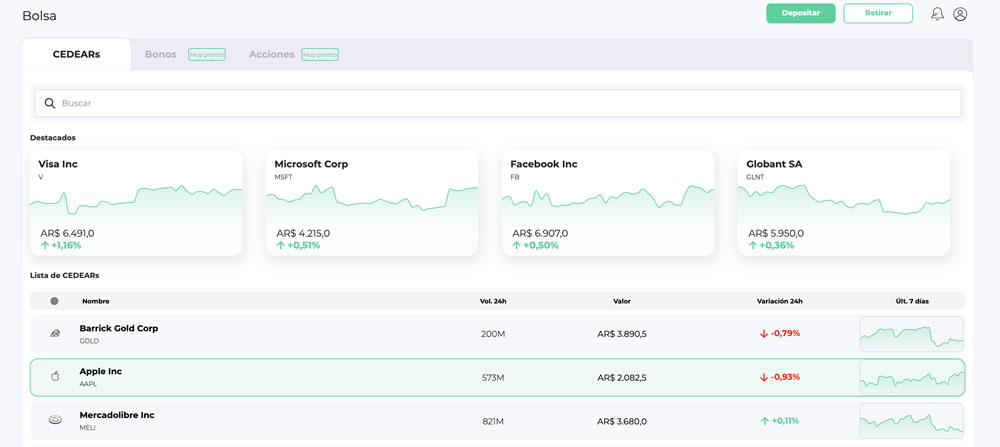Sort by the Variación 24h column header
The image size is (1000, 447).
click(x=779, y=302)
